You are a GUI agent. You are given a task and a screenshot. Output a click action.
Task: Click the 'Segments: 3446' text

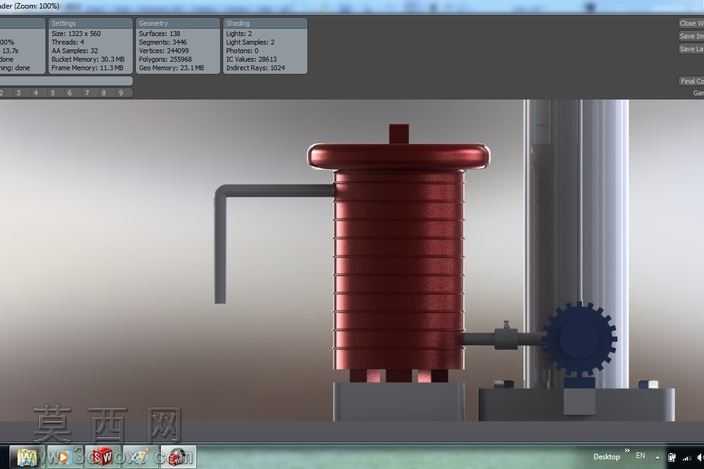[x=163, y=42]
